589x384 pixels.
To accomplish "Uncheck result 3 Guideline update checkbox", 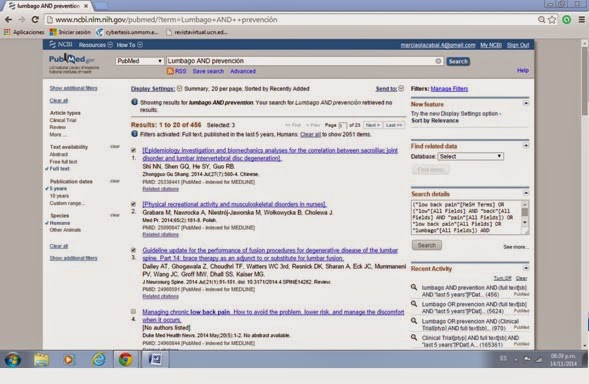I will pos(133,250).
